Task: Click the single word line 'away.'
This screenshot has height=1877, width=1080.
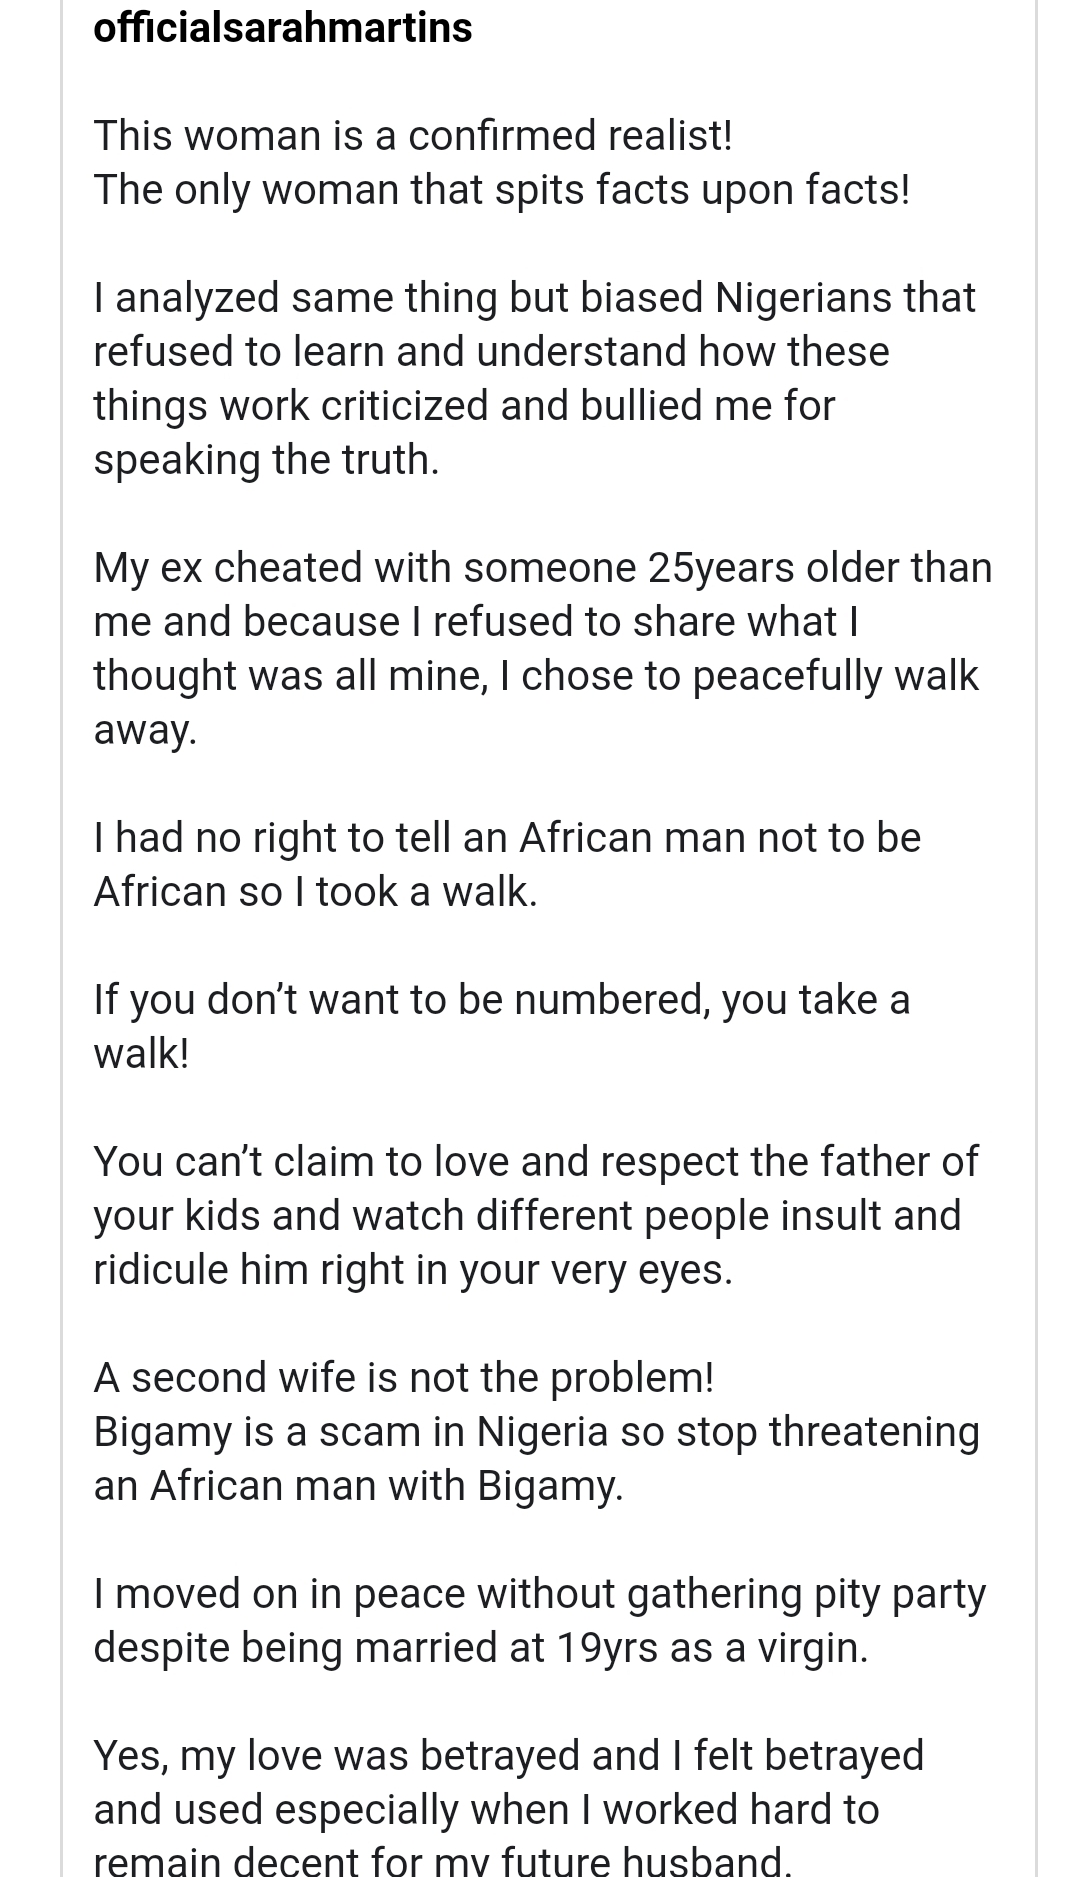Action: click(x=145, y=729)
